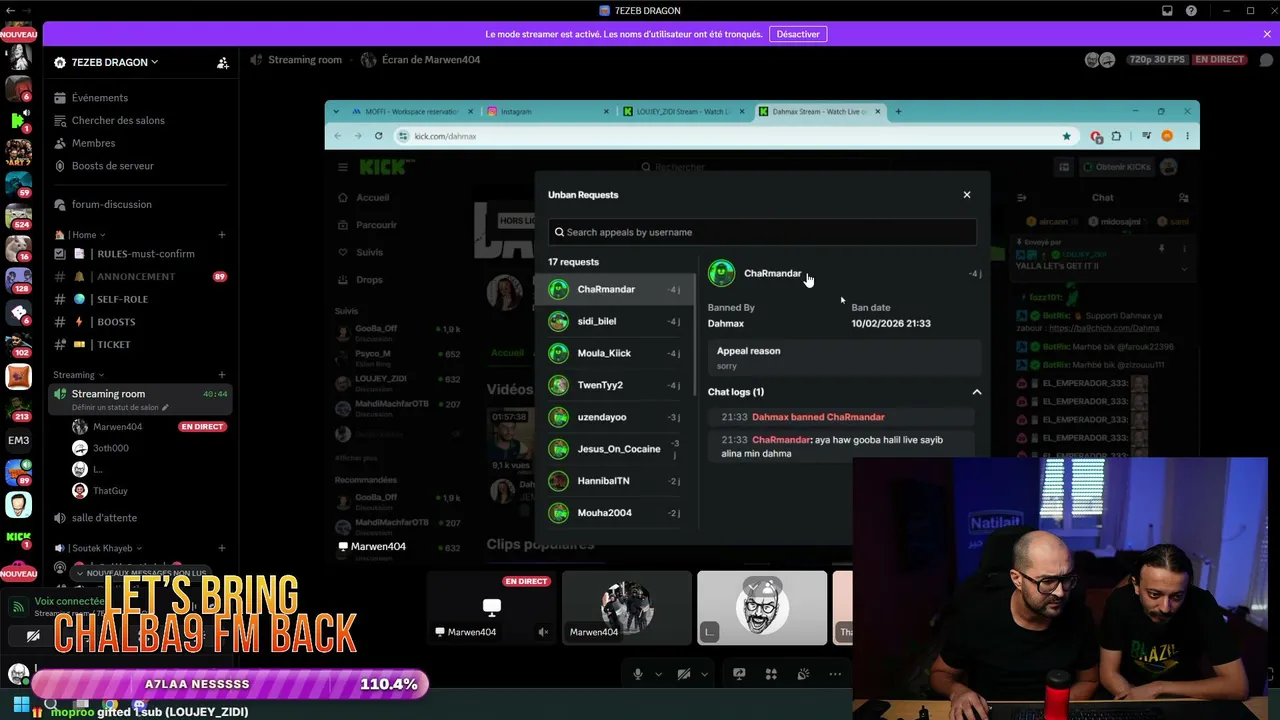The image size is (1280, 720).
Task: Select sidi_bilel unban request
Action: click(616, 321)
